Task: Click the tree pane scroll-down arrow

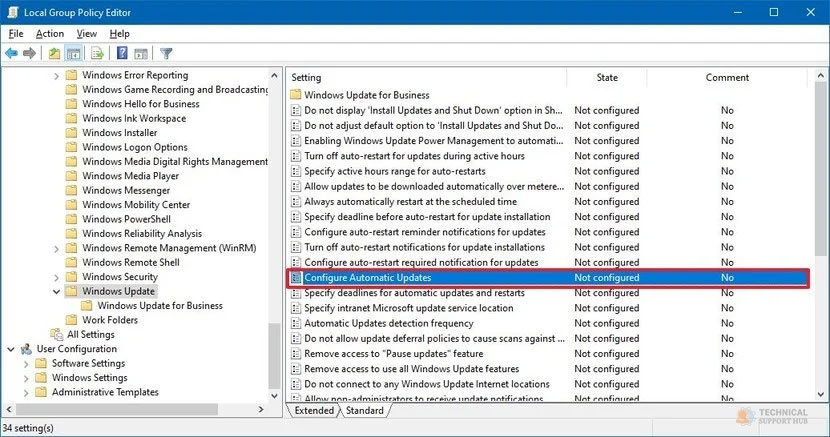Action: pyautogui.click(x=274, y=395)
